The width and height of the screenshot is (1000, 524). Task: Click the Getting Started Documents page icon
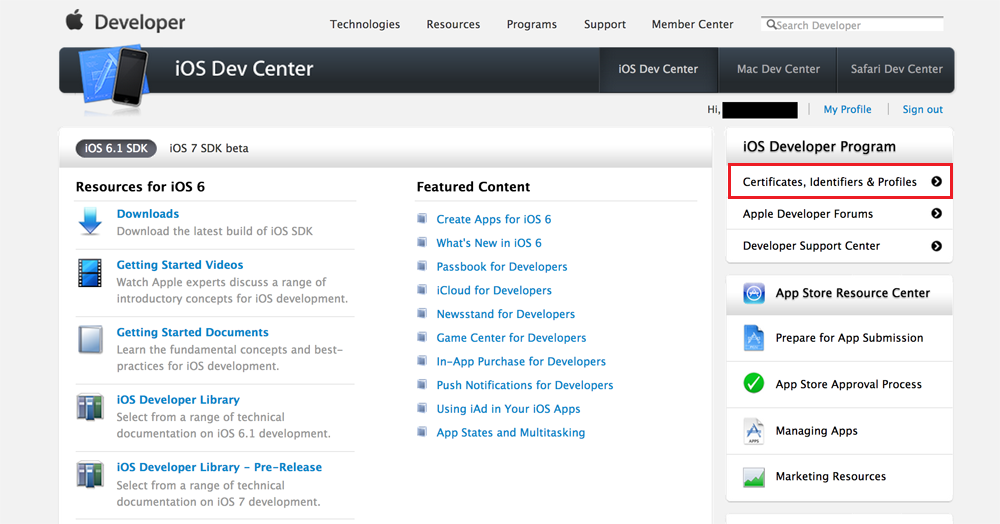click(x=90, y=339)
